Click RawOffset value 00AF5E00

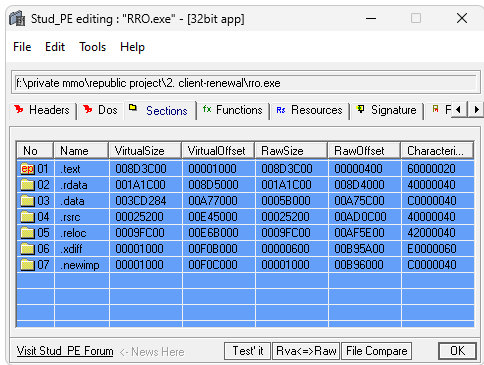(x=359, y=233)
